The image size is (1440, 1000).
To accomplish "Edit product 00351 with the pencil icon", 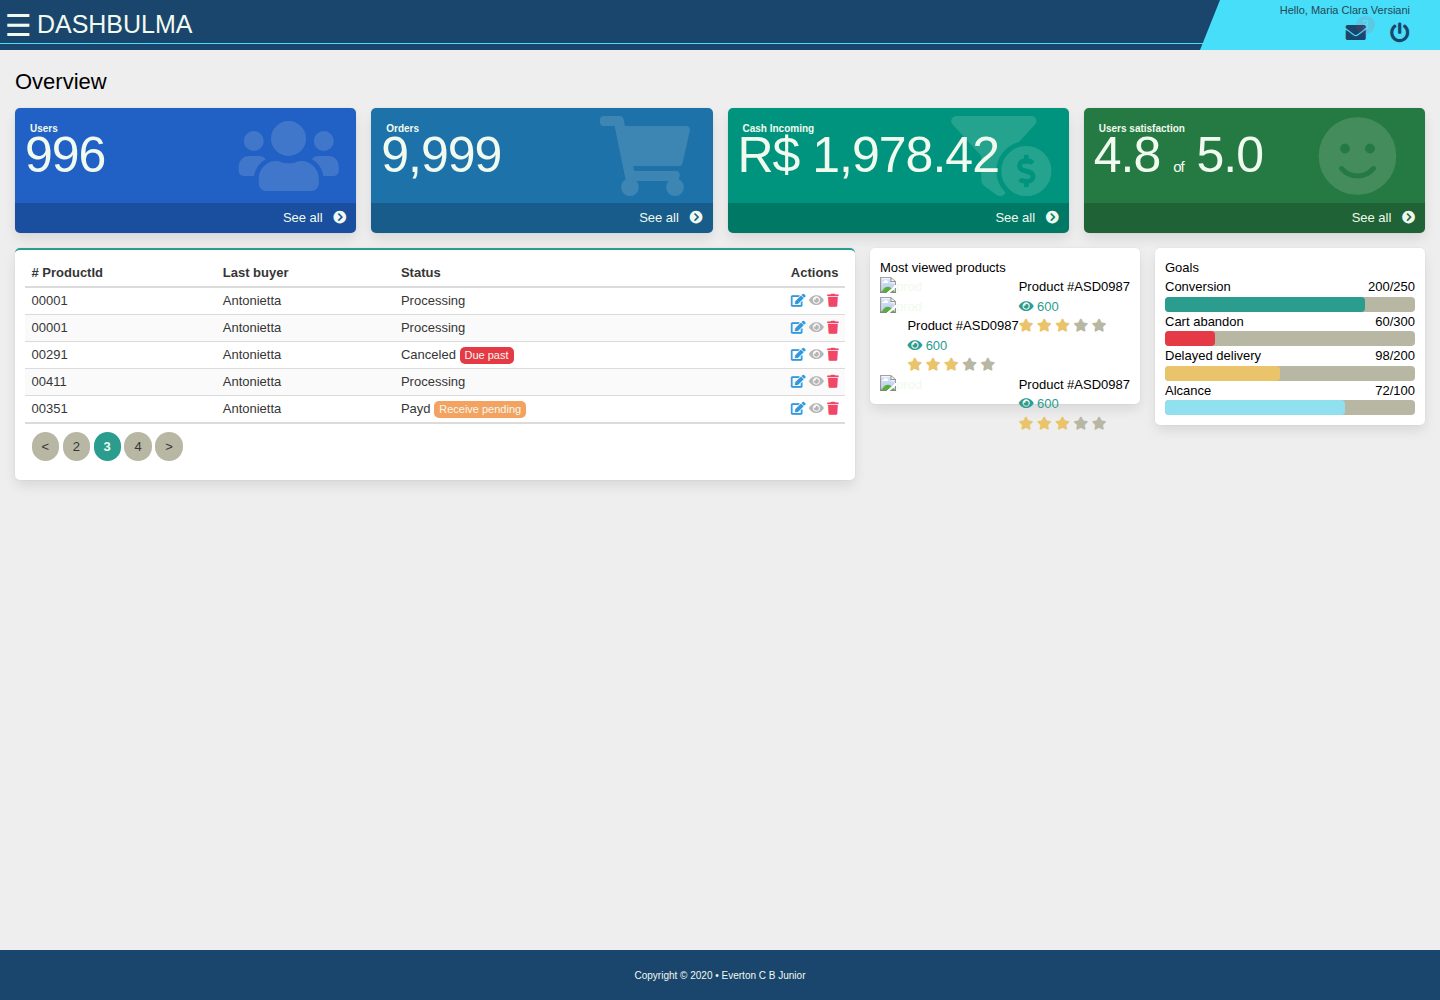I will pyautogui.click(x=798, y=409).
